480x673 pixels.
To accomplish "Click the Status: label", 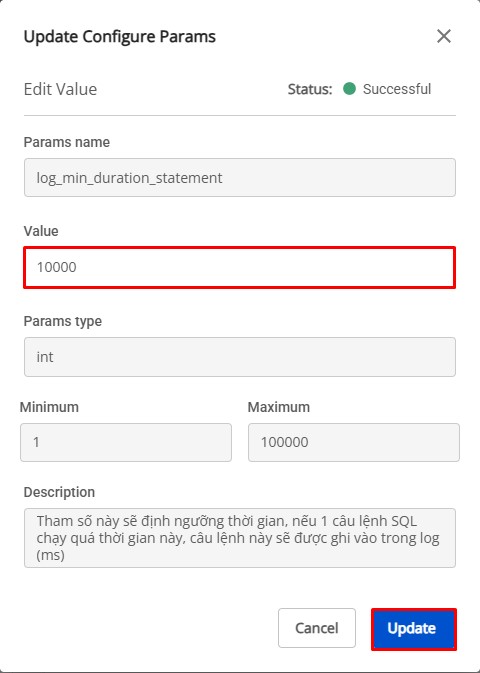I will [x=310, y=89].
